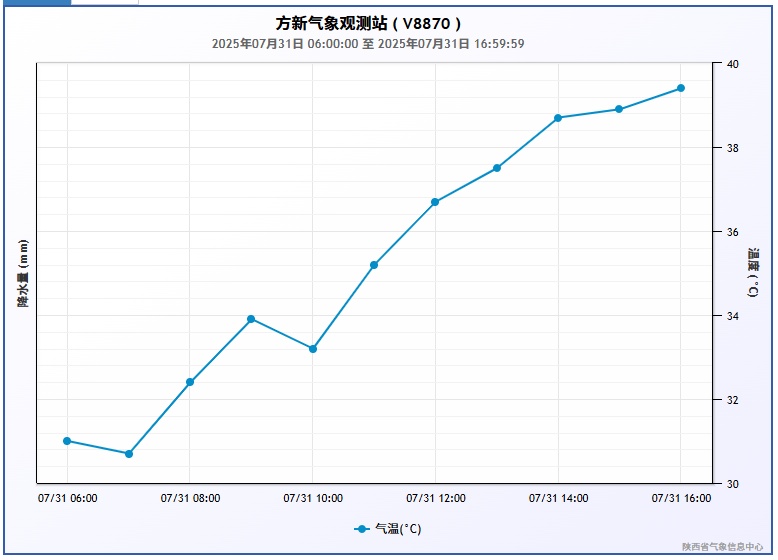Image resolution: width=778 pixels, height=560 pixels.
Task: Select the 11:00 data point marker
Action: [x=374, y=265]
